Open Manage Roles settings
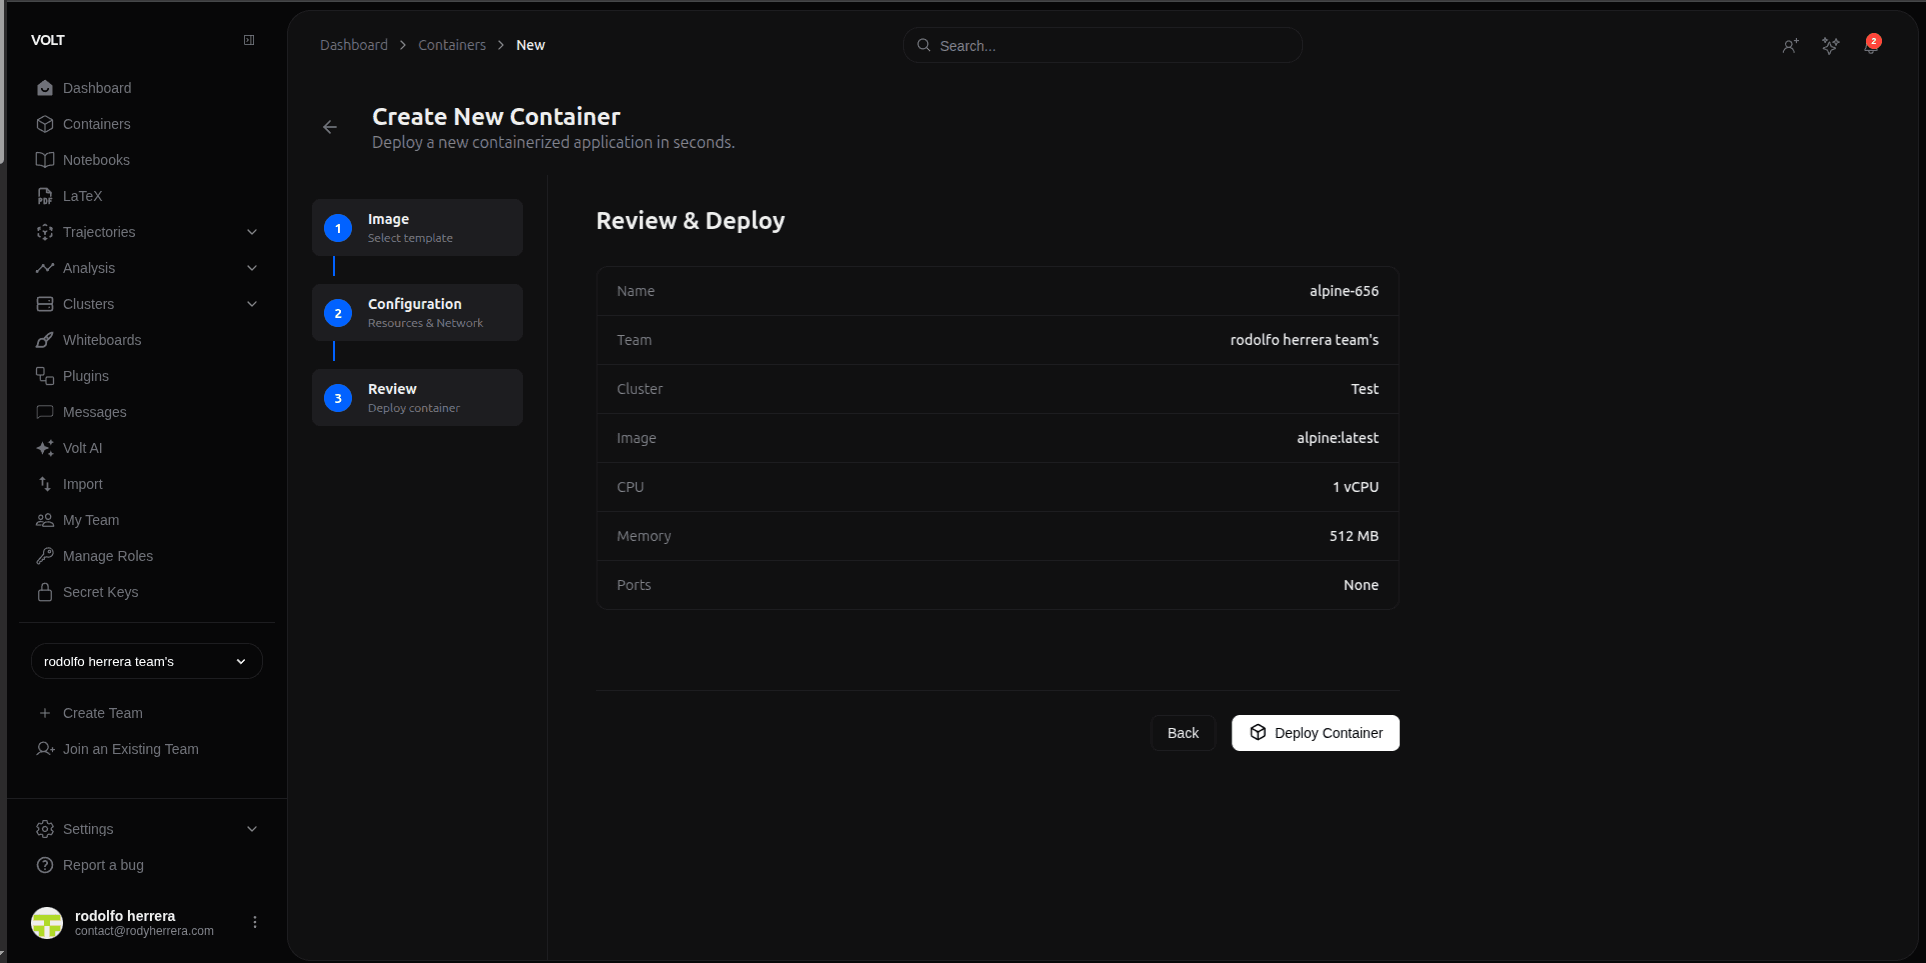The height and width of the screenshot is (963, 1926). coord(107,556)
